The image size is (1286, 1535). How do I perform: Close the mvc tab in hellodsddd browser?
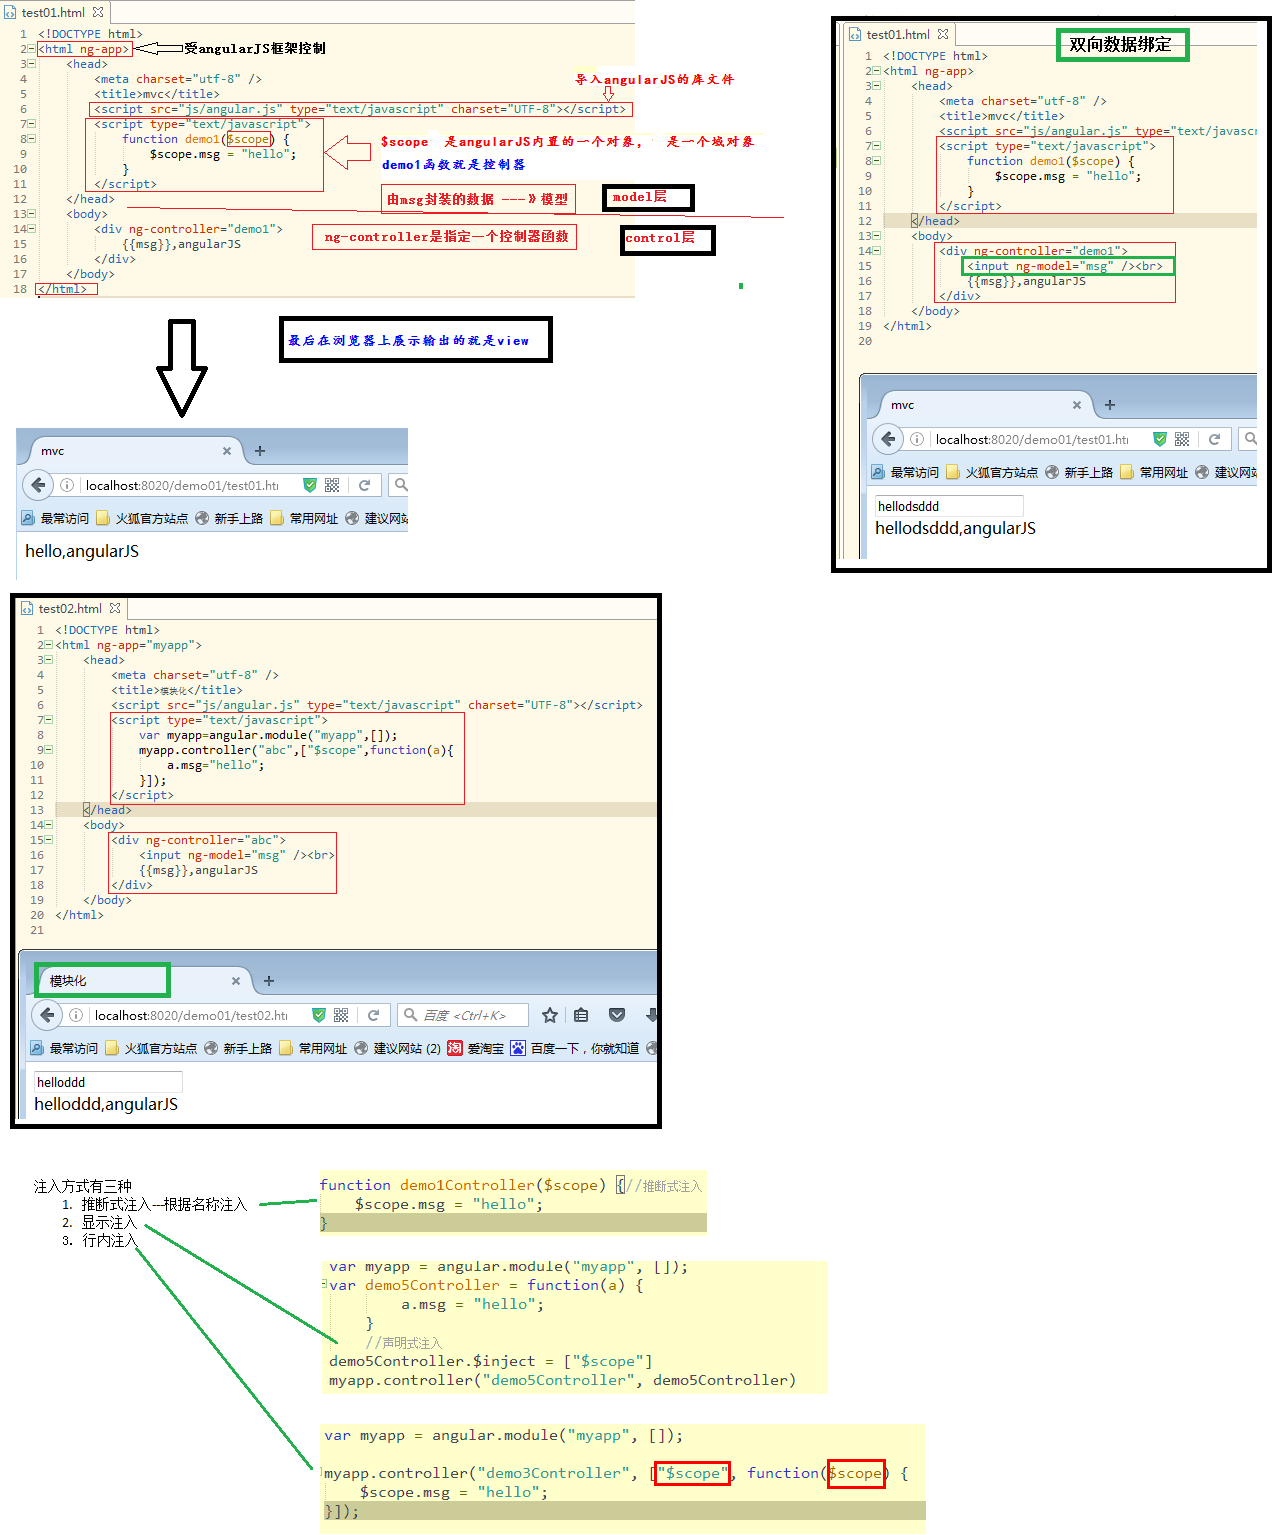click(1077, 405)
